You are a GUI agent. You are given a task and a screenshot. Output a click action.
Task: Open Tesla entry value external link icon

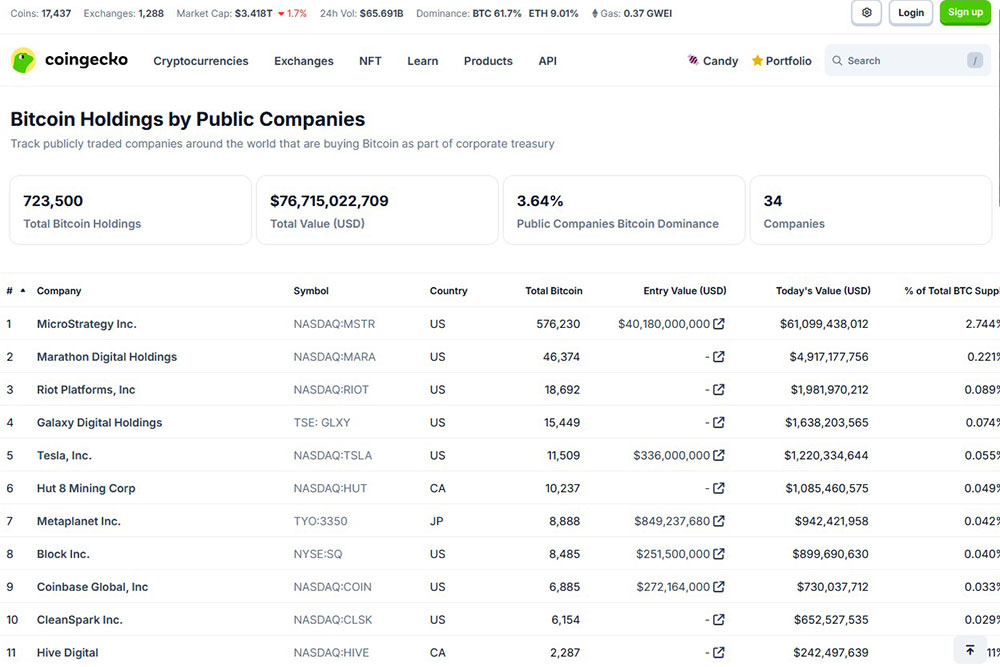(719, 455)
